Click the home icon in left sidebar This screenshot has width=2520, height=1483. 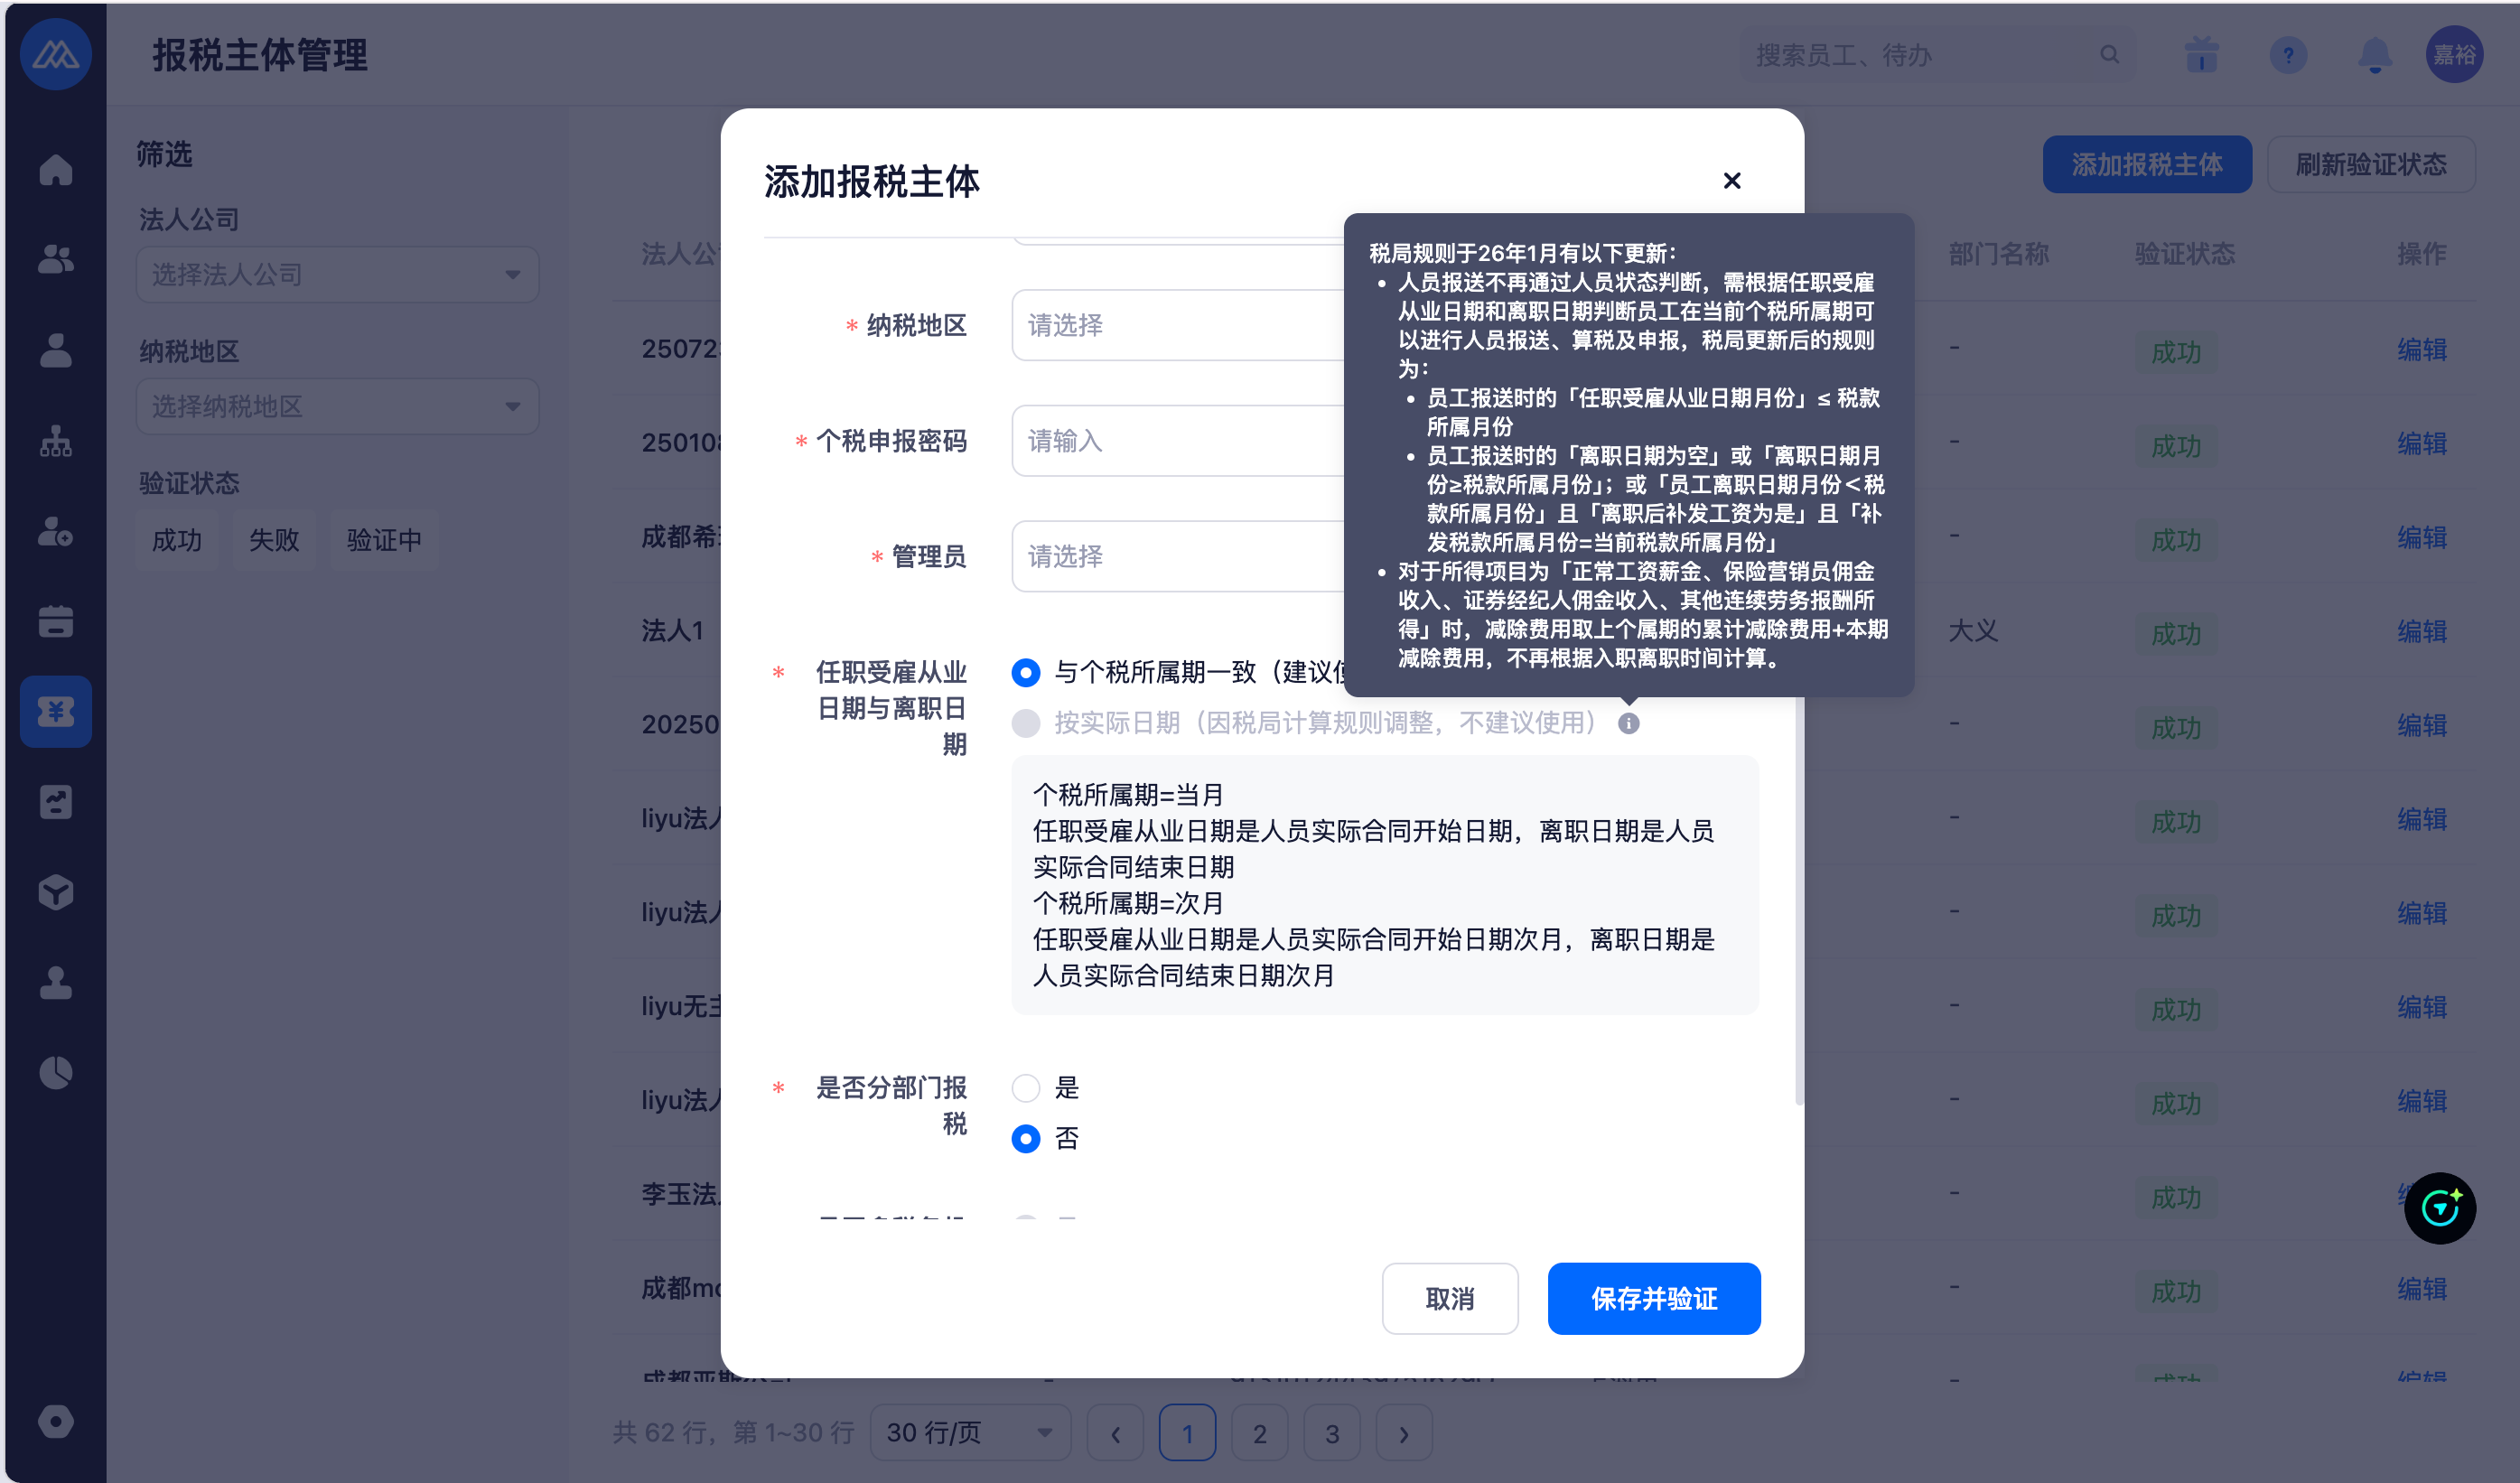coord(56,169)
